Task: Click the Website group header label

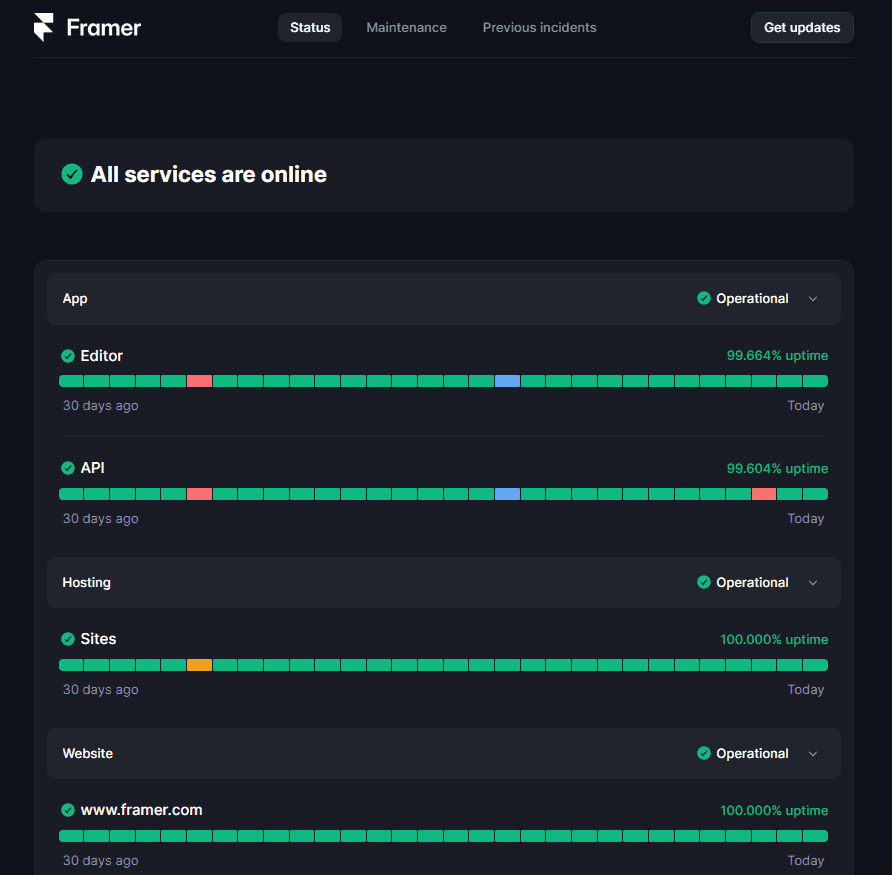Action: 88,753
